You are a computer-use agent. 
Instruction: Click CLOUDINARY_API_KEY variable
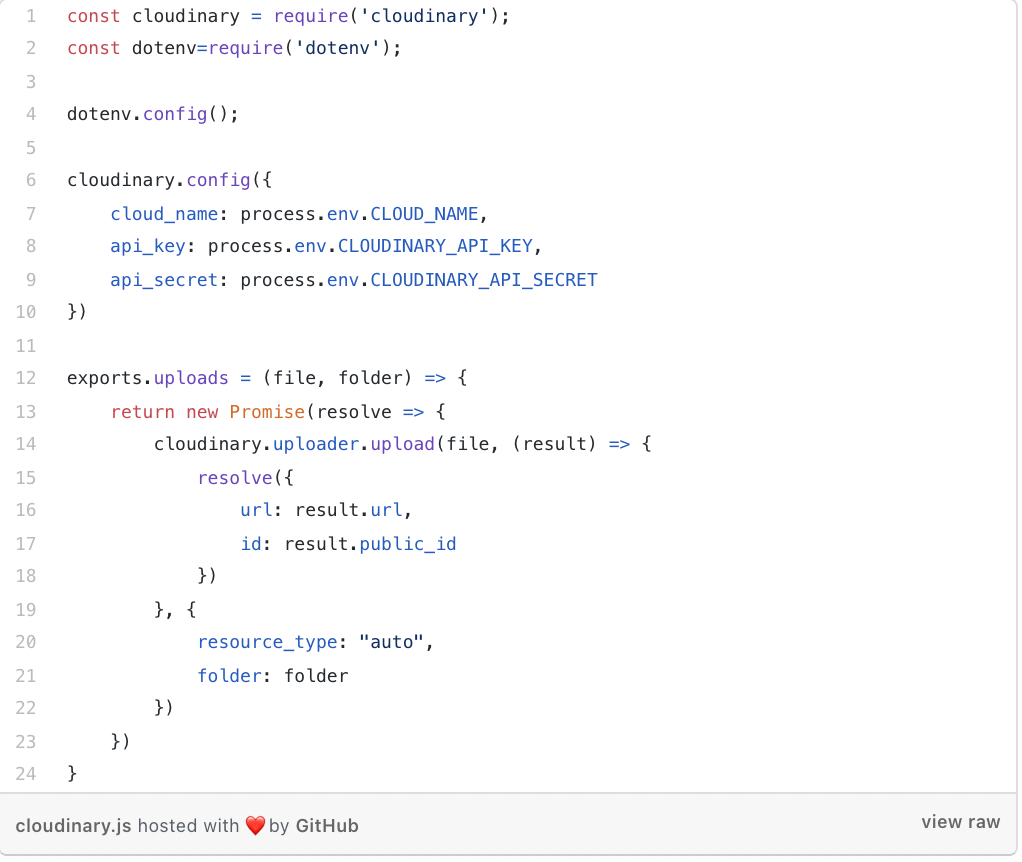tap(435, 246)
